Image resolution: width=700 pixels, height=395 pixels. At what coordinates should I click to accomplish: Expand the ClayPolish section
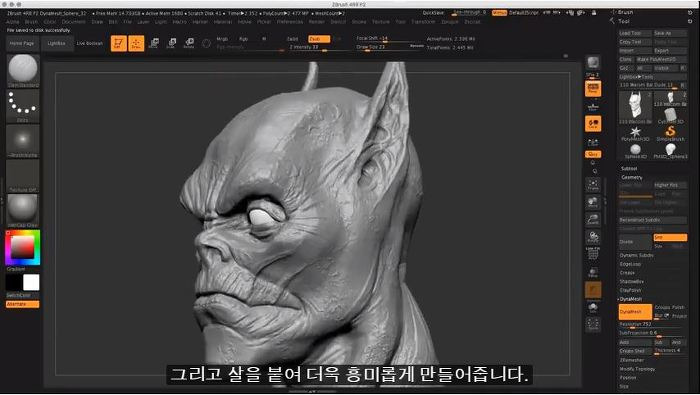pyautogui.click(x=630, y=290)
